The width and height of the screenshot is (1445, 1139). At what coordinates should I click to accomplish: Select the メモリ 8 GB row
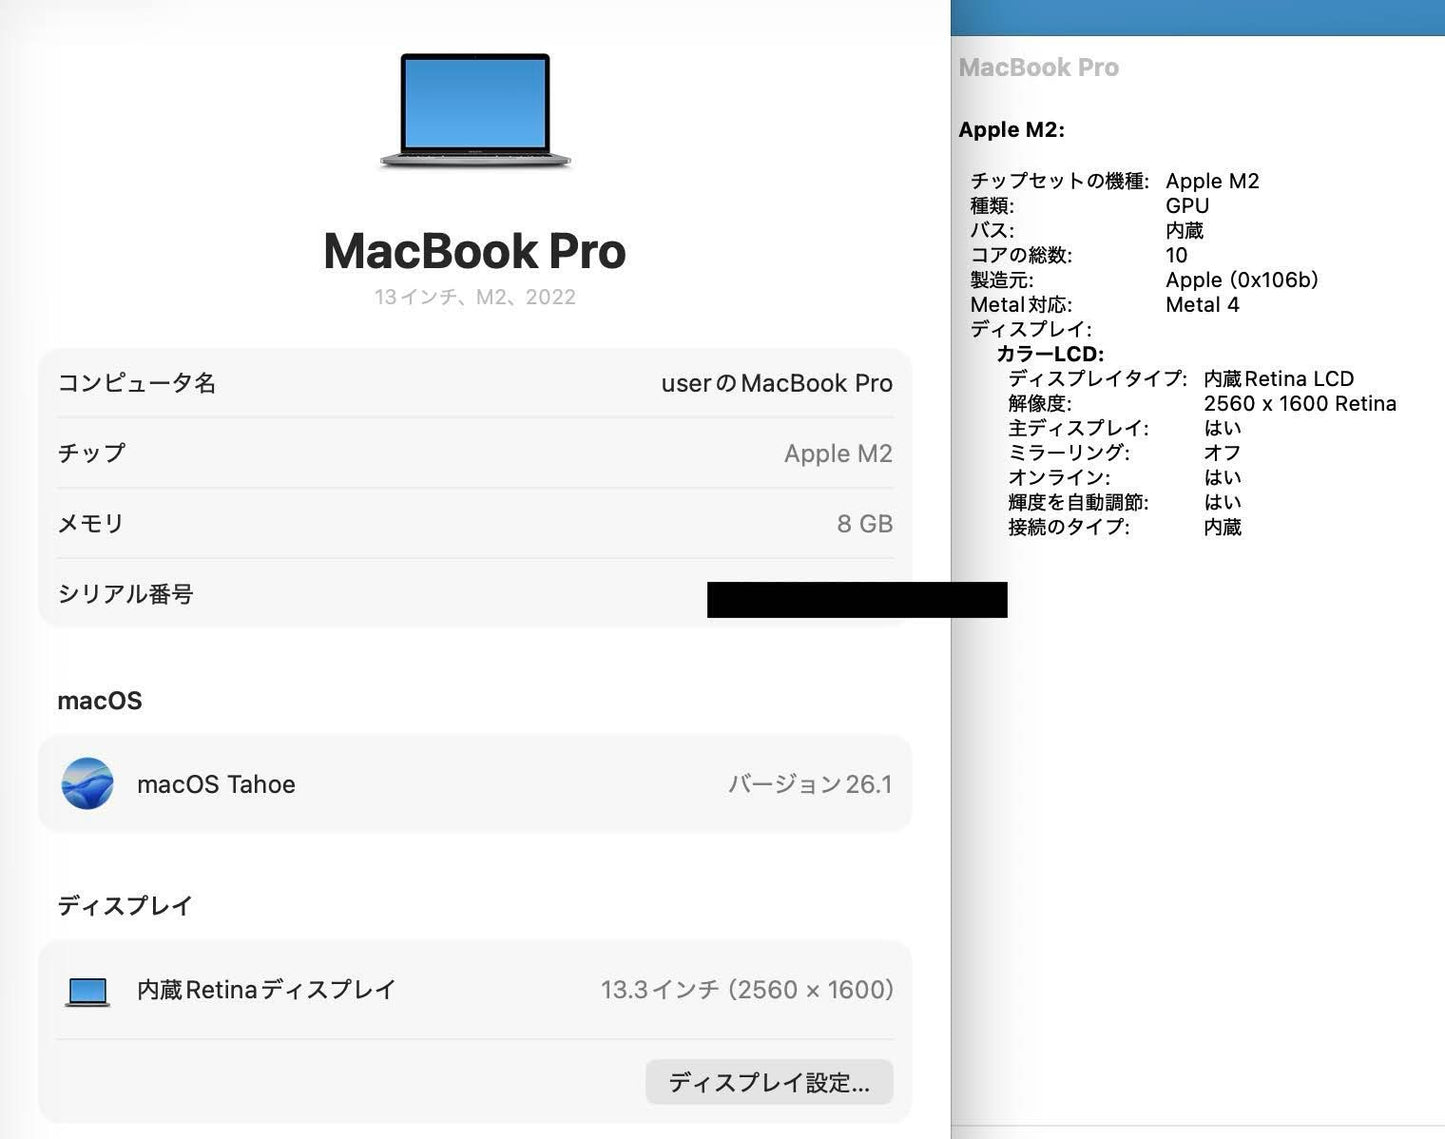(x=475, y=523)
